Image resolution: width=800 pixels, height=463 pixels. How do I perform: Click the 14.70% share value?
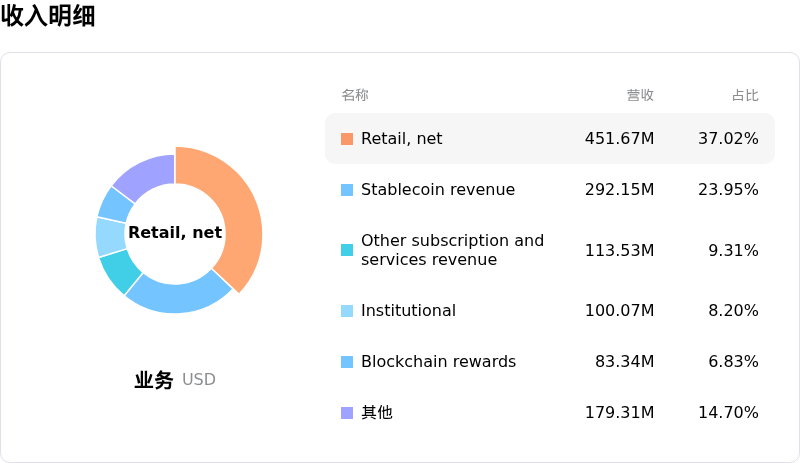[x=728, y=412]
